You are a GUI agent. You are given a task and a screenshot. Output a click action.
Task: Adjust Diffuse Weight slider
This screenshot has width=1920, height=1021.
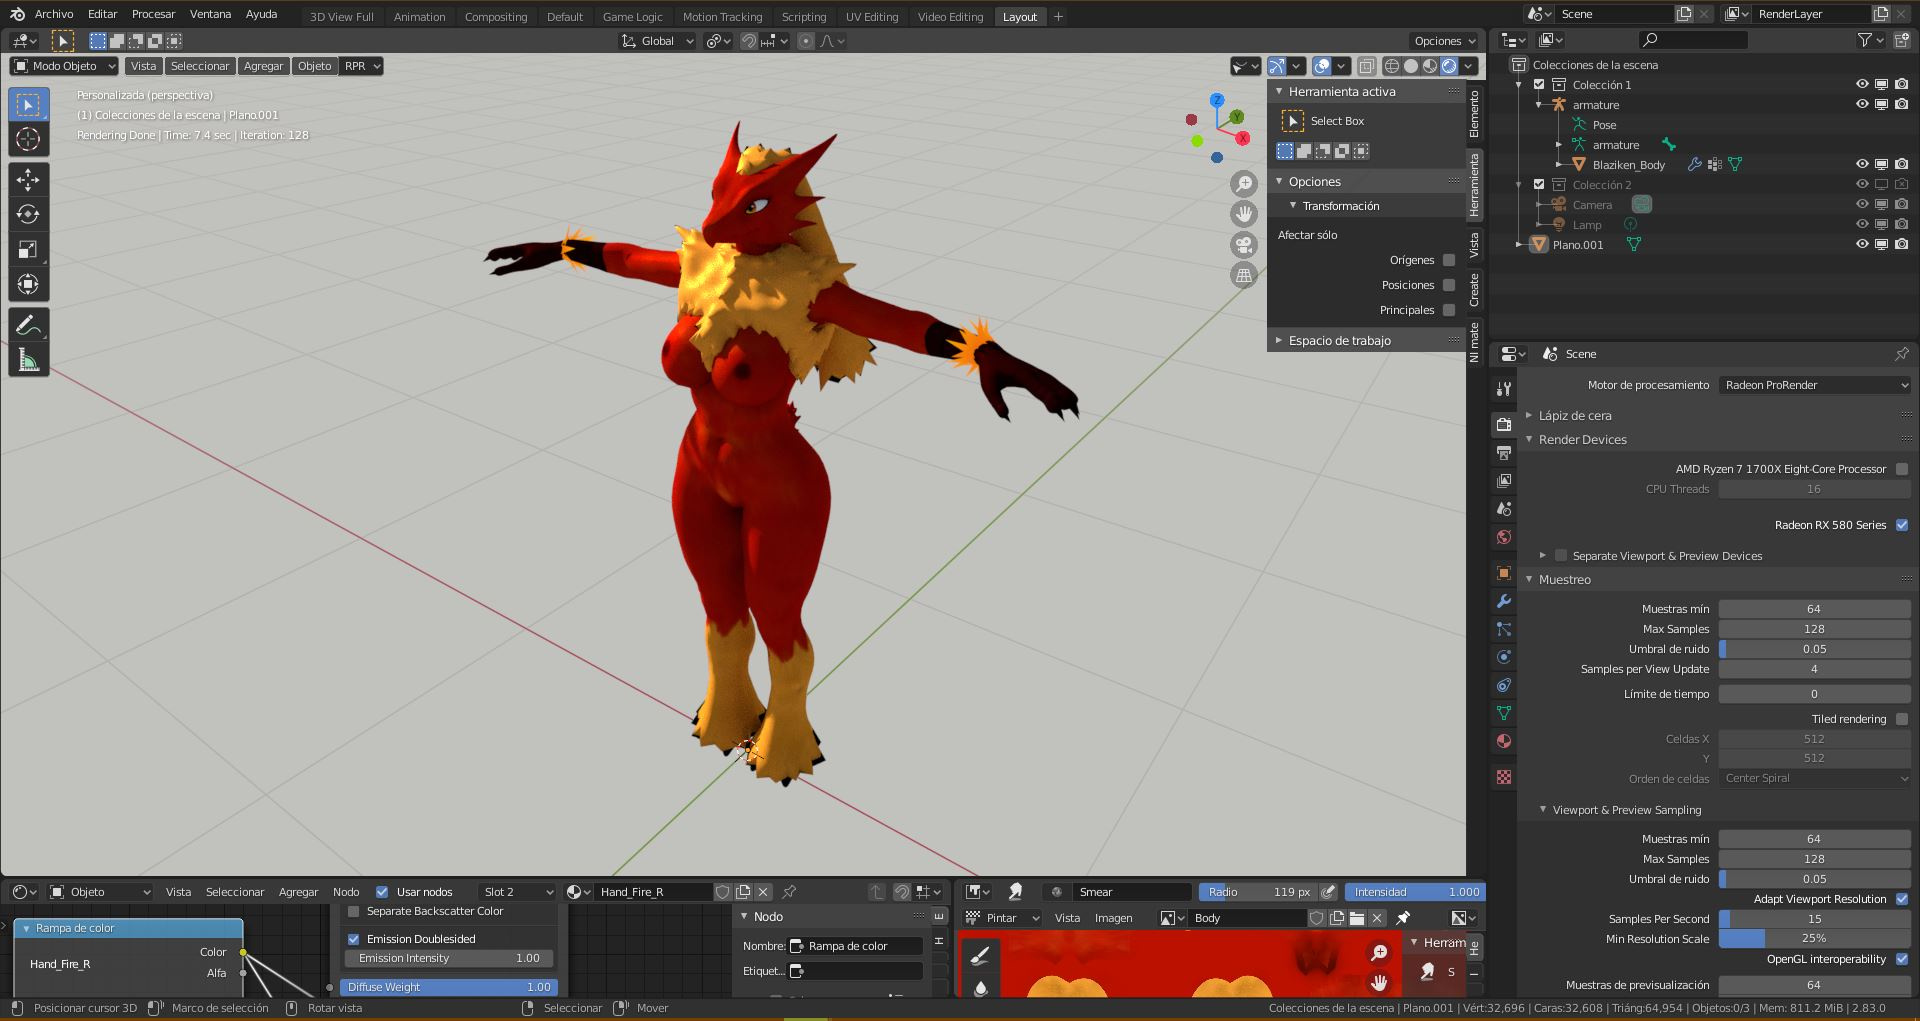(x=449, y=987)
